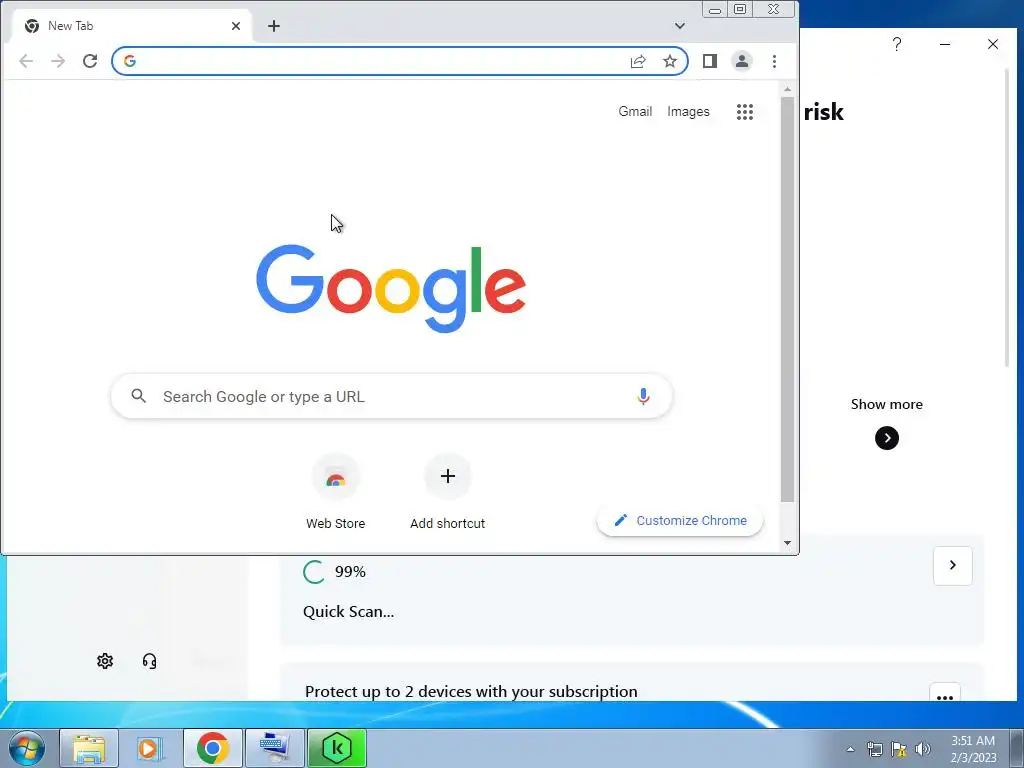Open Kaspersky settings gear
1024x768 pixels.
pos(105,662)
